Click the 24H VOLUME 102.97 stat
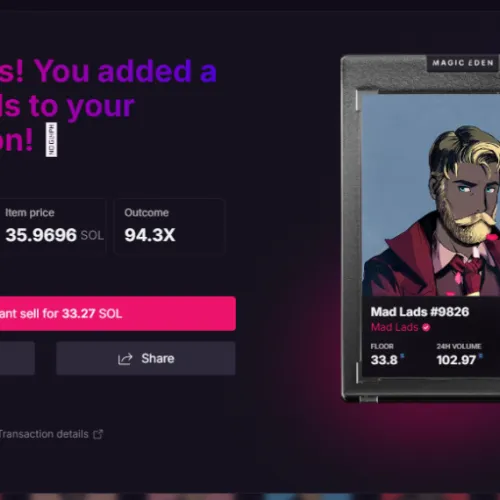The width and height of the screenshot is (500, 500). click(x=459, y=355)
